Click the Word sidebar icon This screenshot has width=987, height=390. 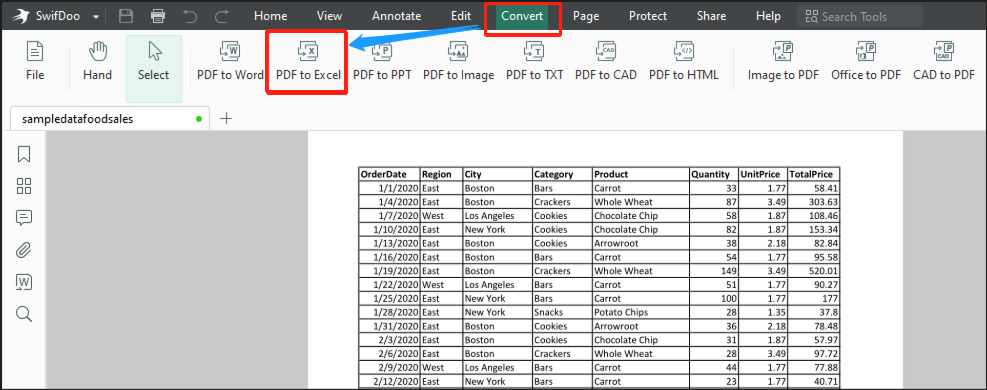(x=24, y=282)
